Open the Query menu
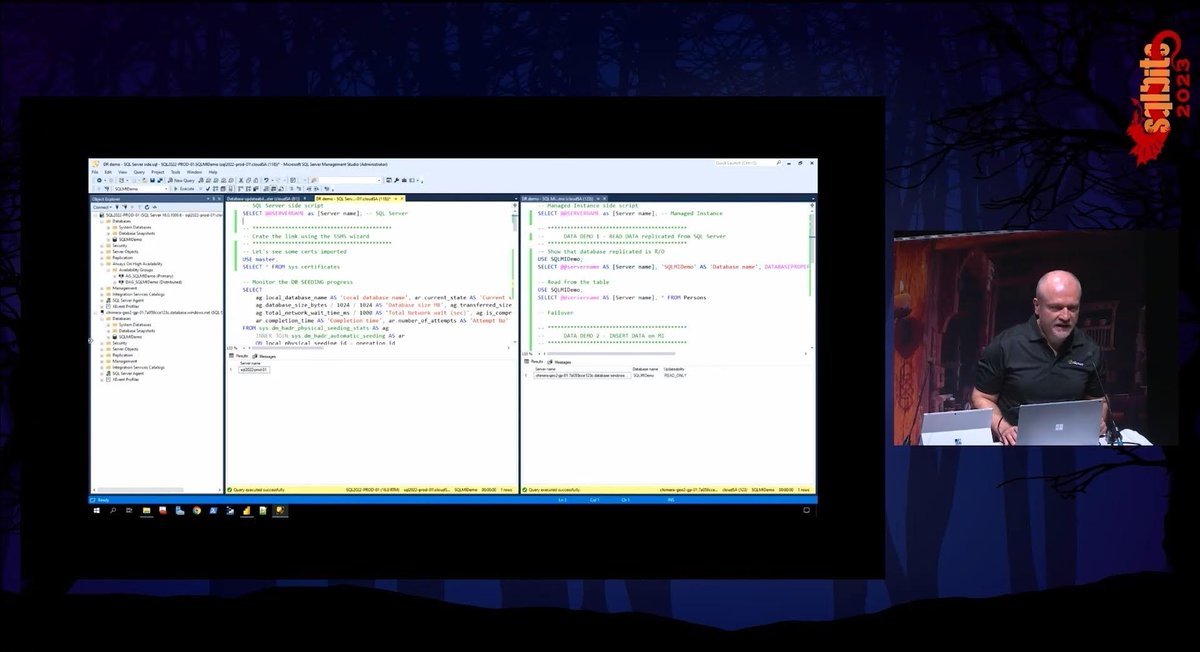The width and height of the screenshot is (1200, 652). [x=139, y=172]
